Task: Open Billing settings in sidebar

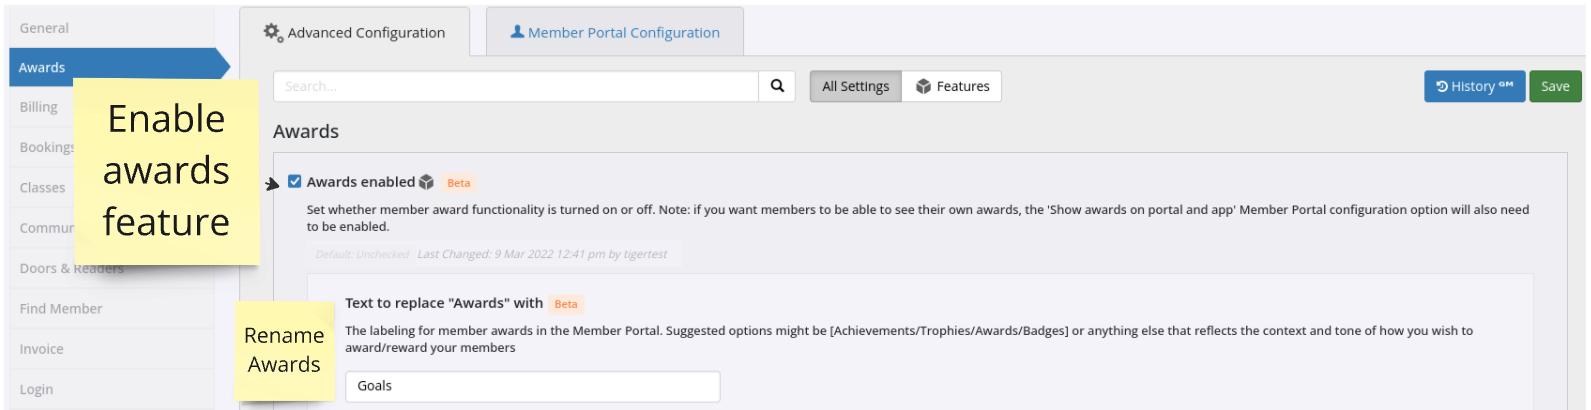Action: (38, 107)
